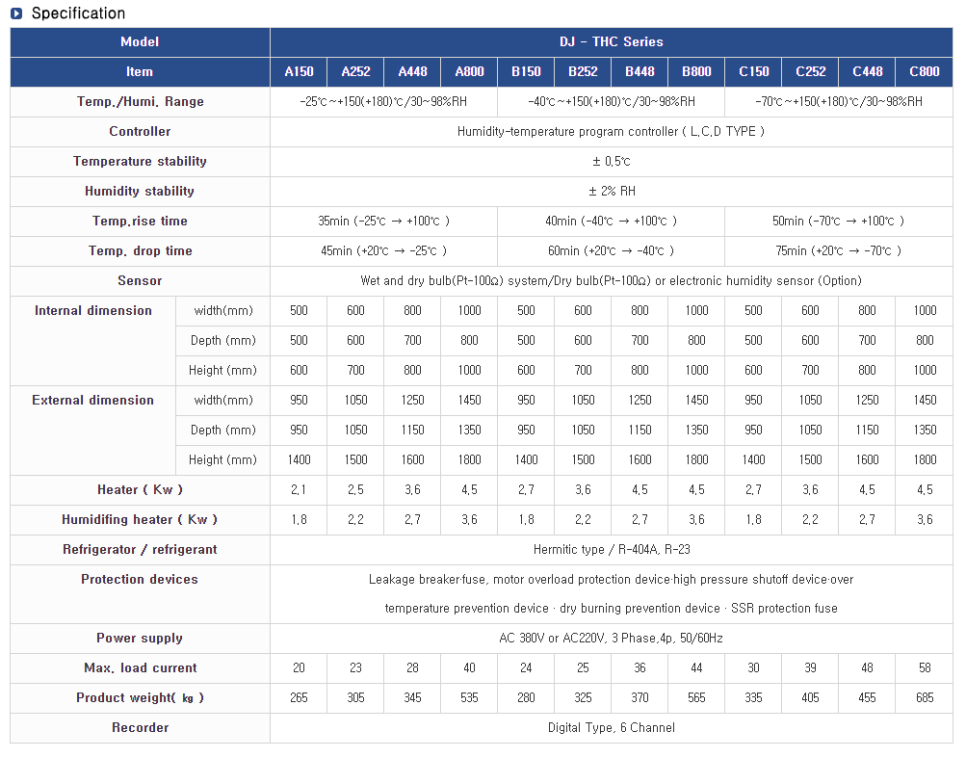Click the Specification heading text
Screen dimensions: 966x758
click(x=78, y=14)
